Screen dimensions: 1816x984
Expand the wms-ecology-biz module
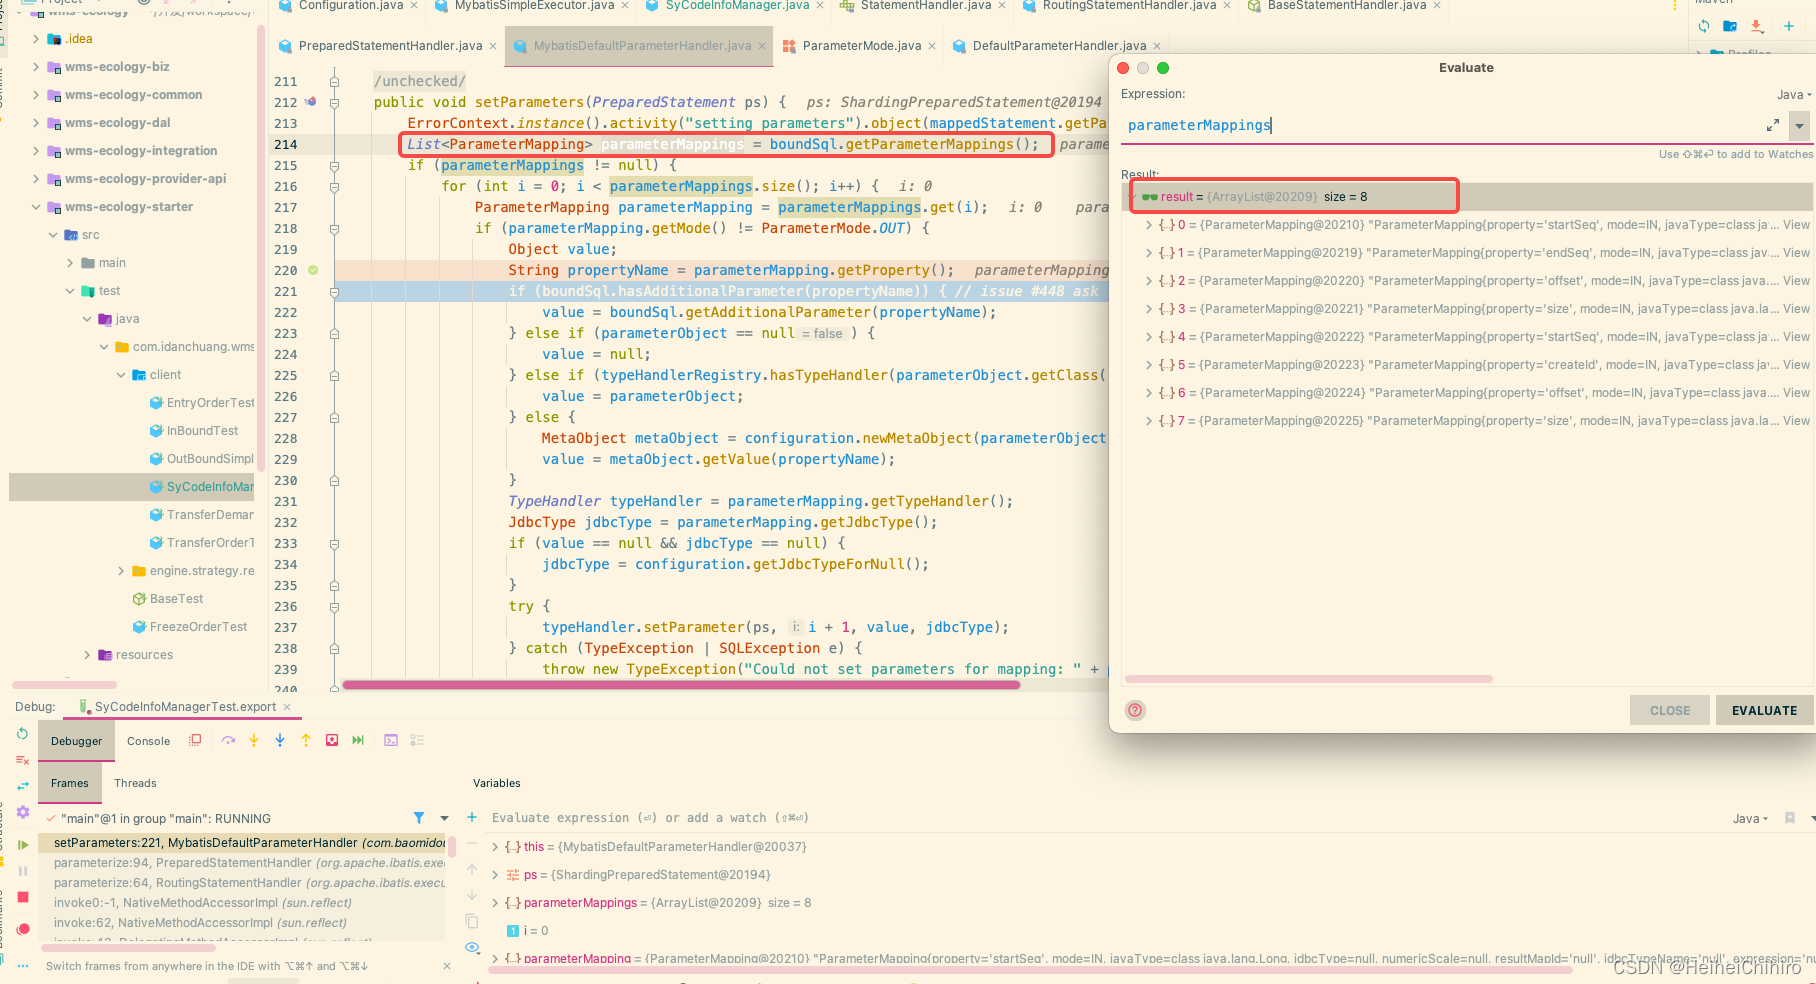[x=36, y=67]
